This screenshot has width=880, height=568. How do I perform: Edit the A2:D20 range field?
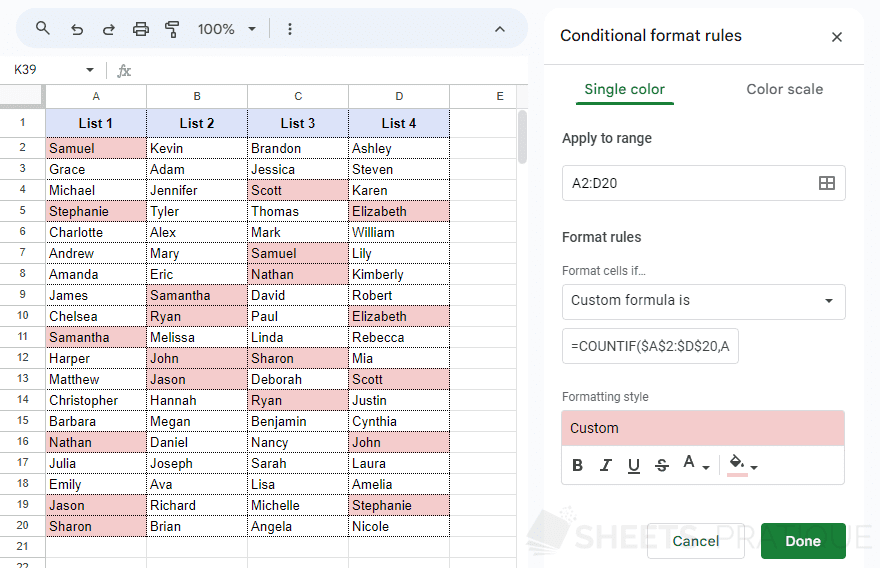pos(704,183)
